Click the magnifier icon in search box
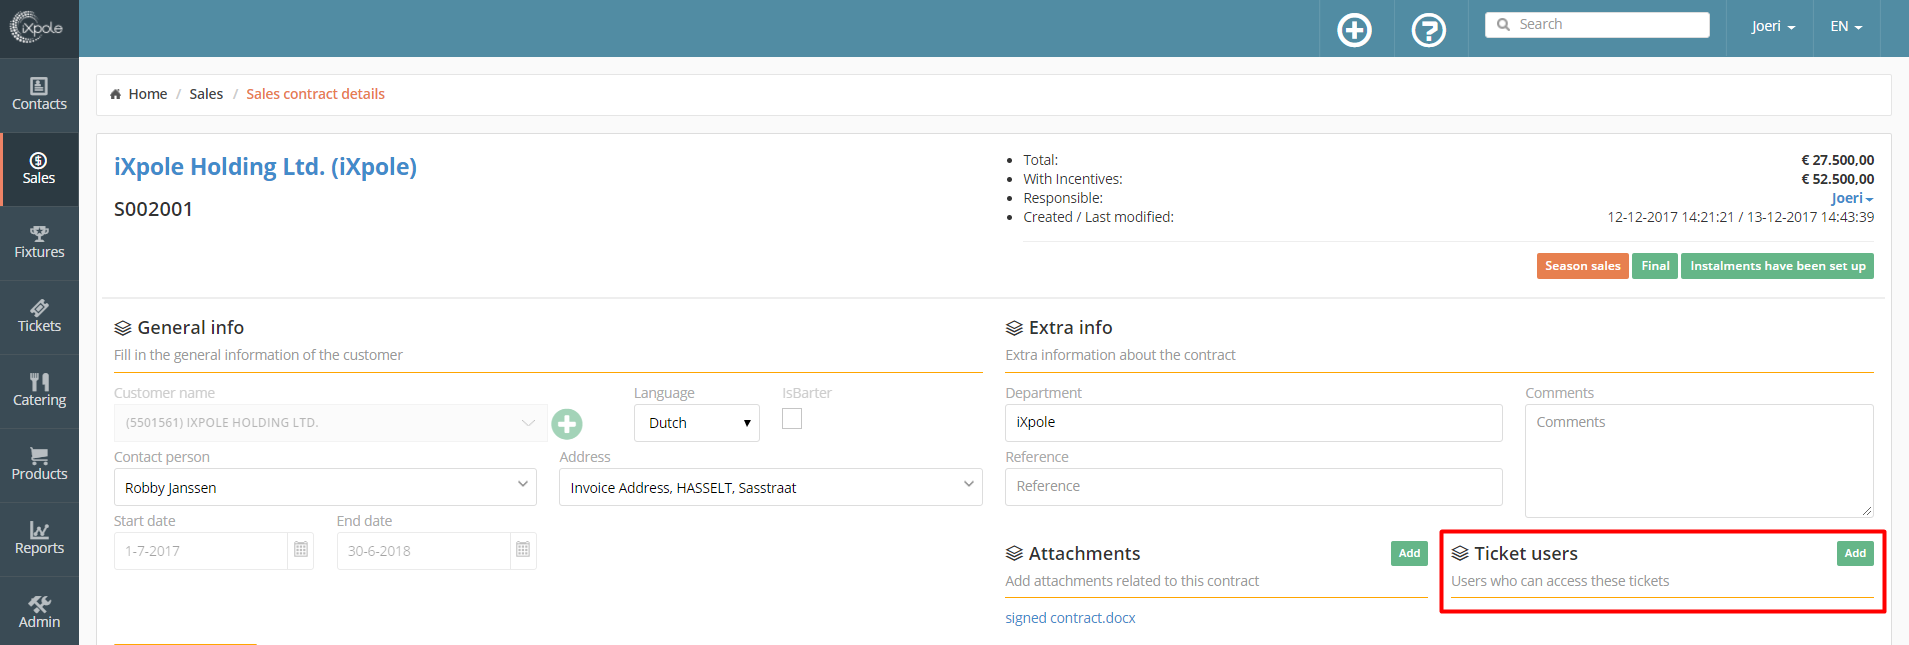The height and width of the screenshot is (645, 1909). [x=1503, y=25]
